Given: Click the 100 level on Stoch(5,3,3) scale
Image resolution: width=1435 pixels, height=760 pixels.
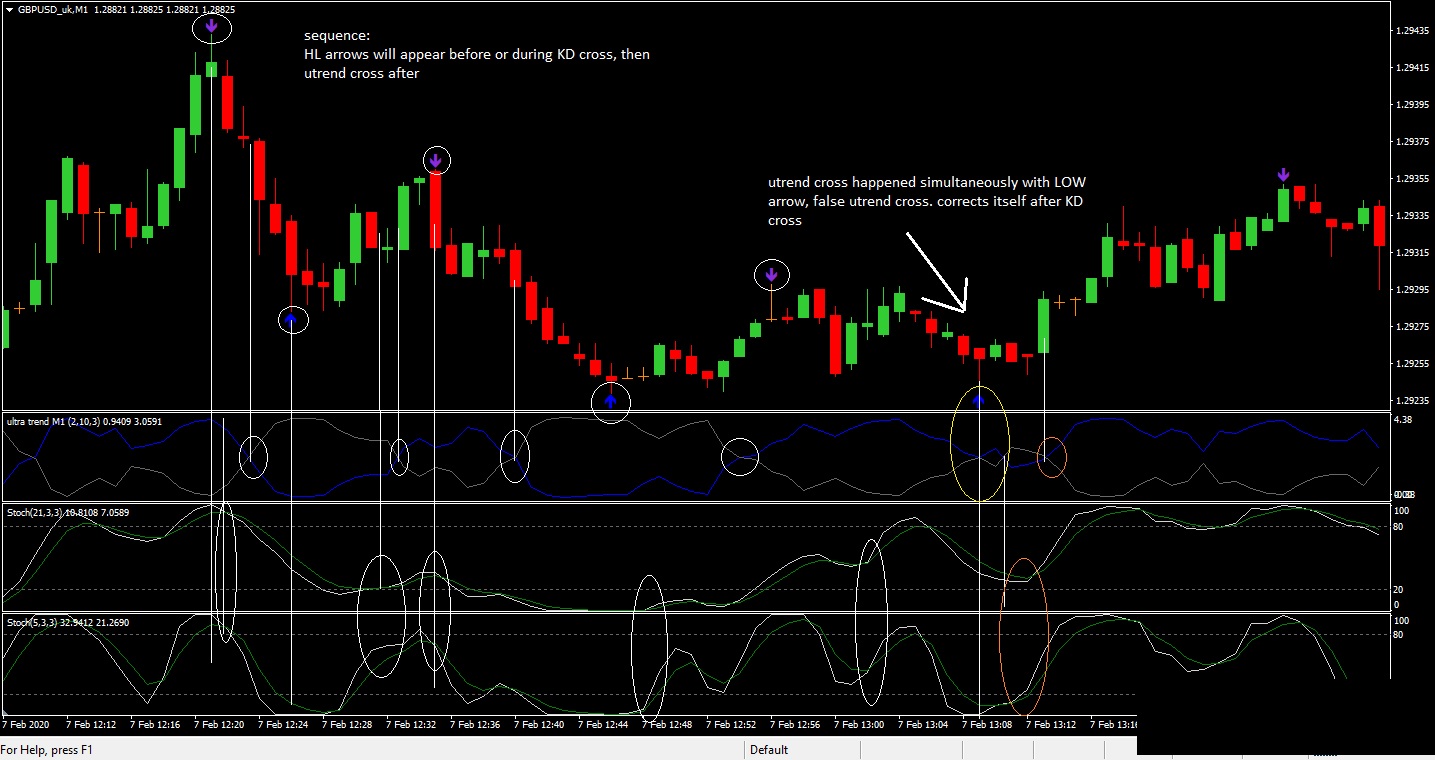Looking at the screenshot, I should click(1402, 621).
